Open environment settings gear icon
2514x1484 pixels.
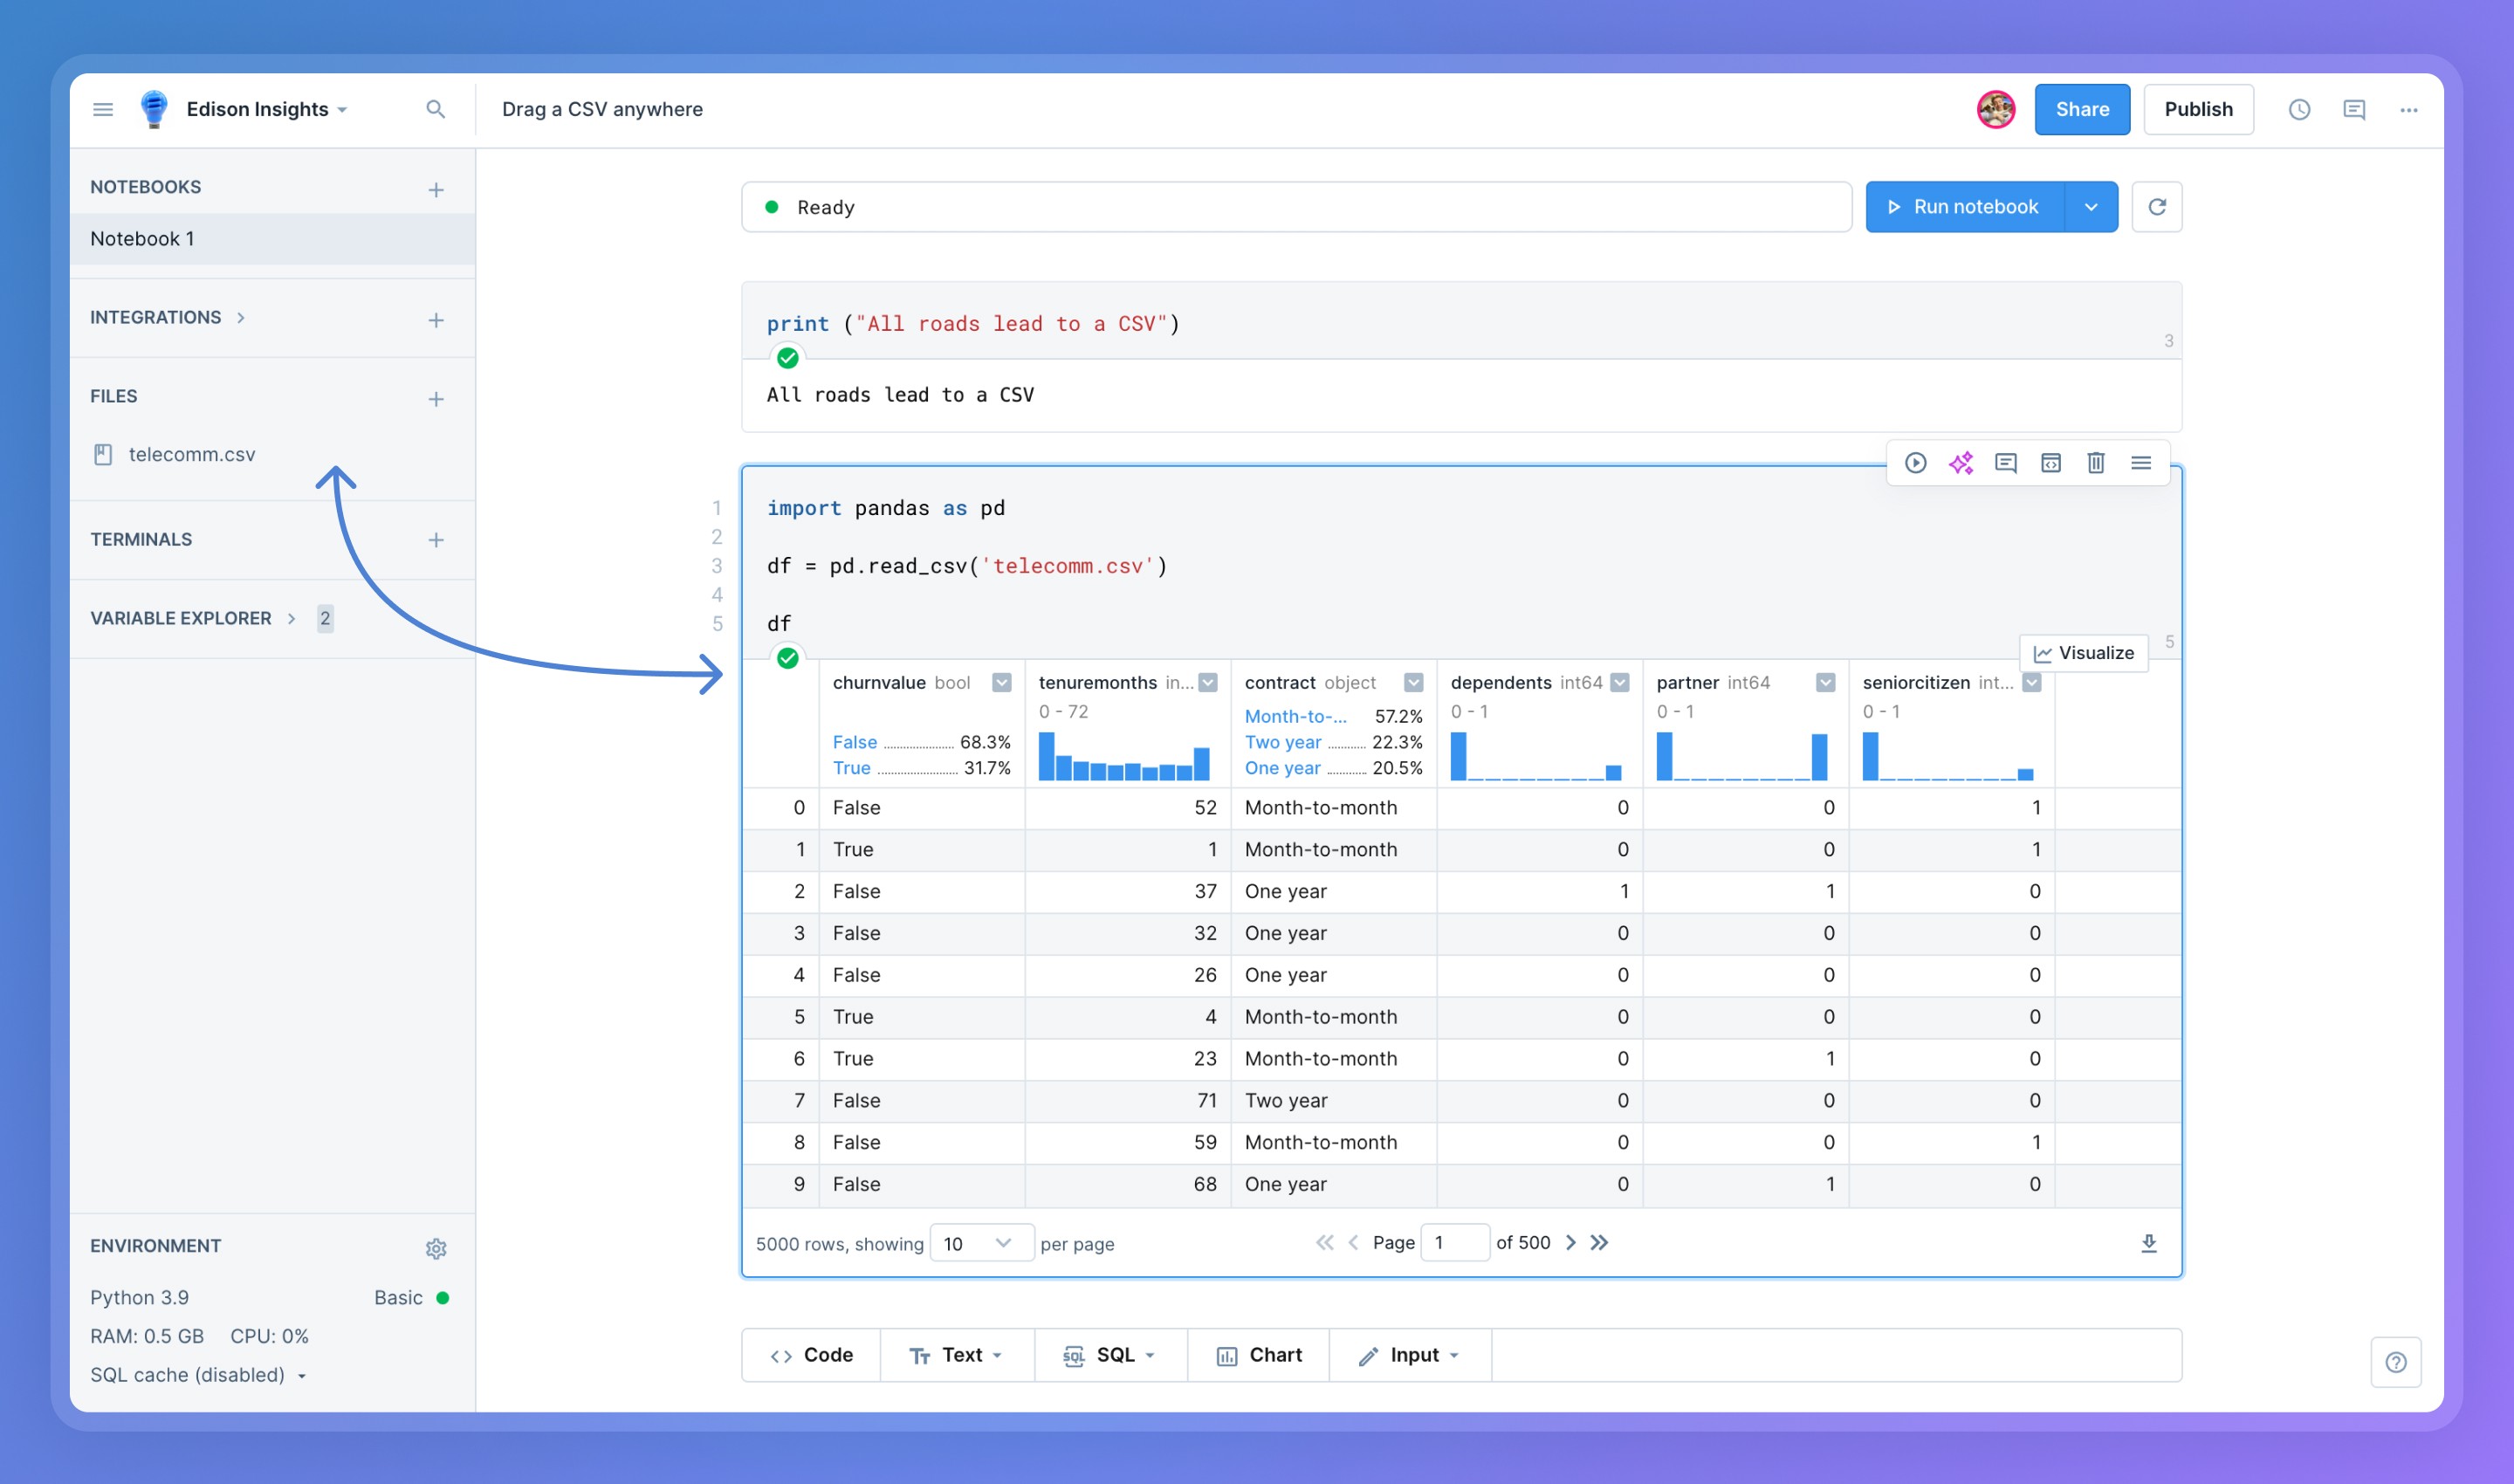point(436,1248)
